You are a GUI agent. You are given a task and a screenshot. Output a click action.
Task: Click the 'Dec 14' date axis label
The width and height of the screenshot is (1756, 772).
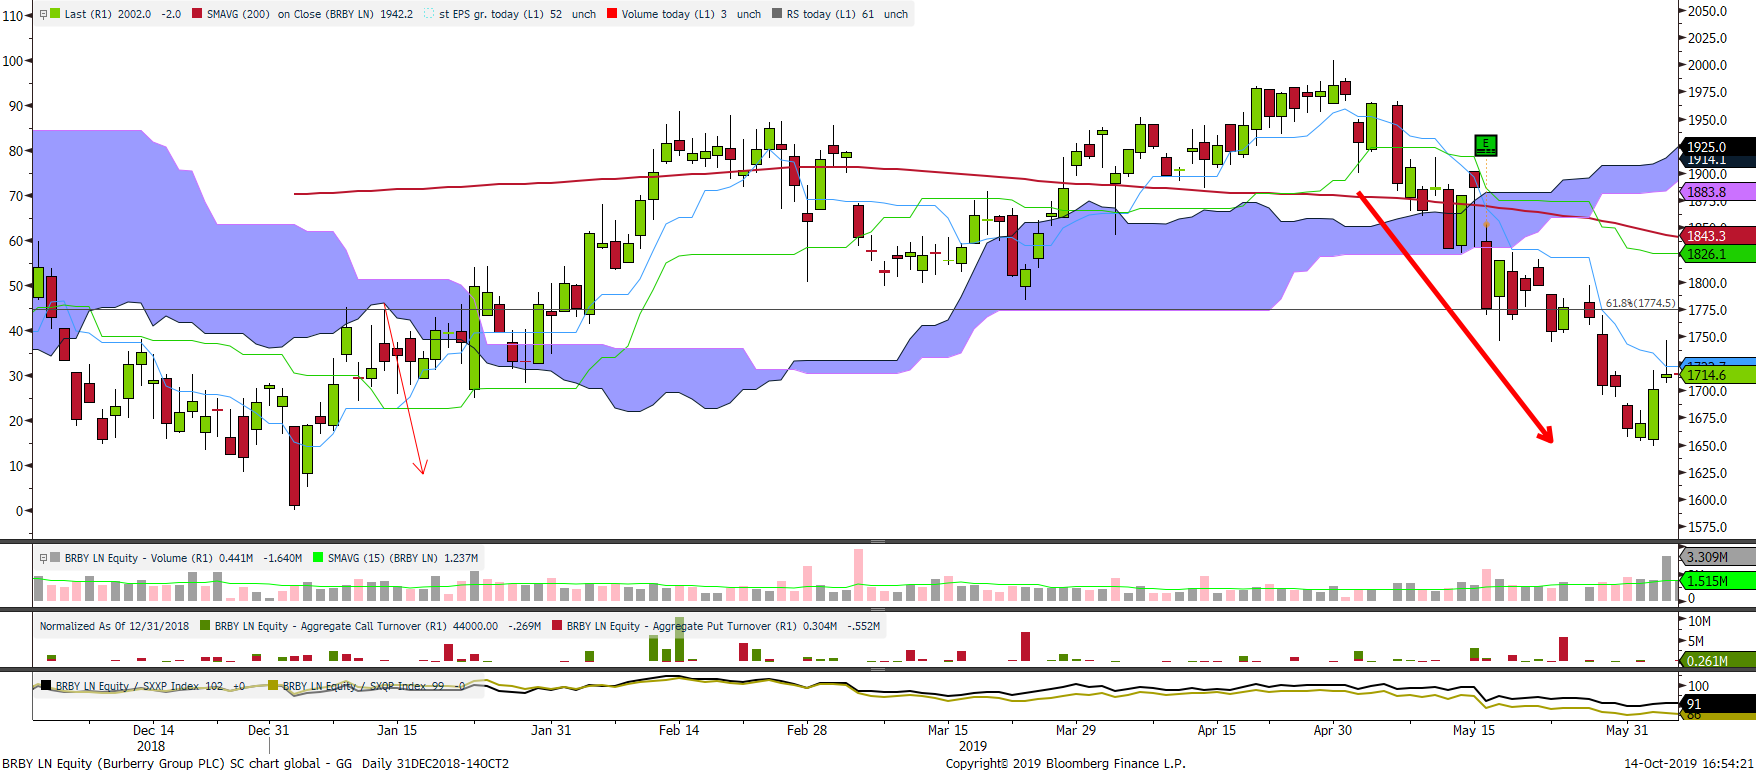tap(153, 730)
